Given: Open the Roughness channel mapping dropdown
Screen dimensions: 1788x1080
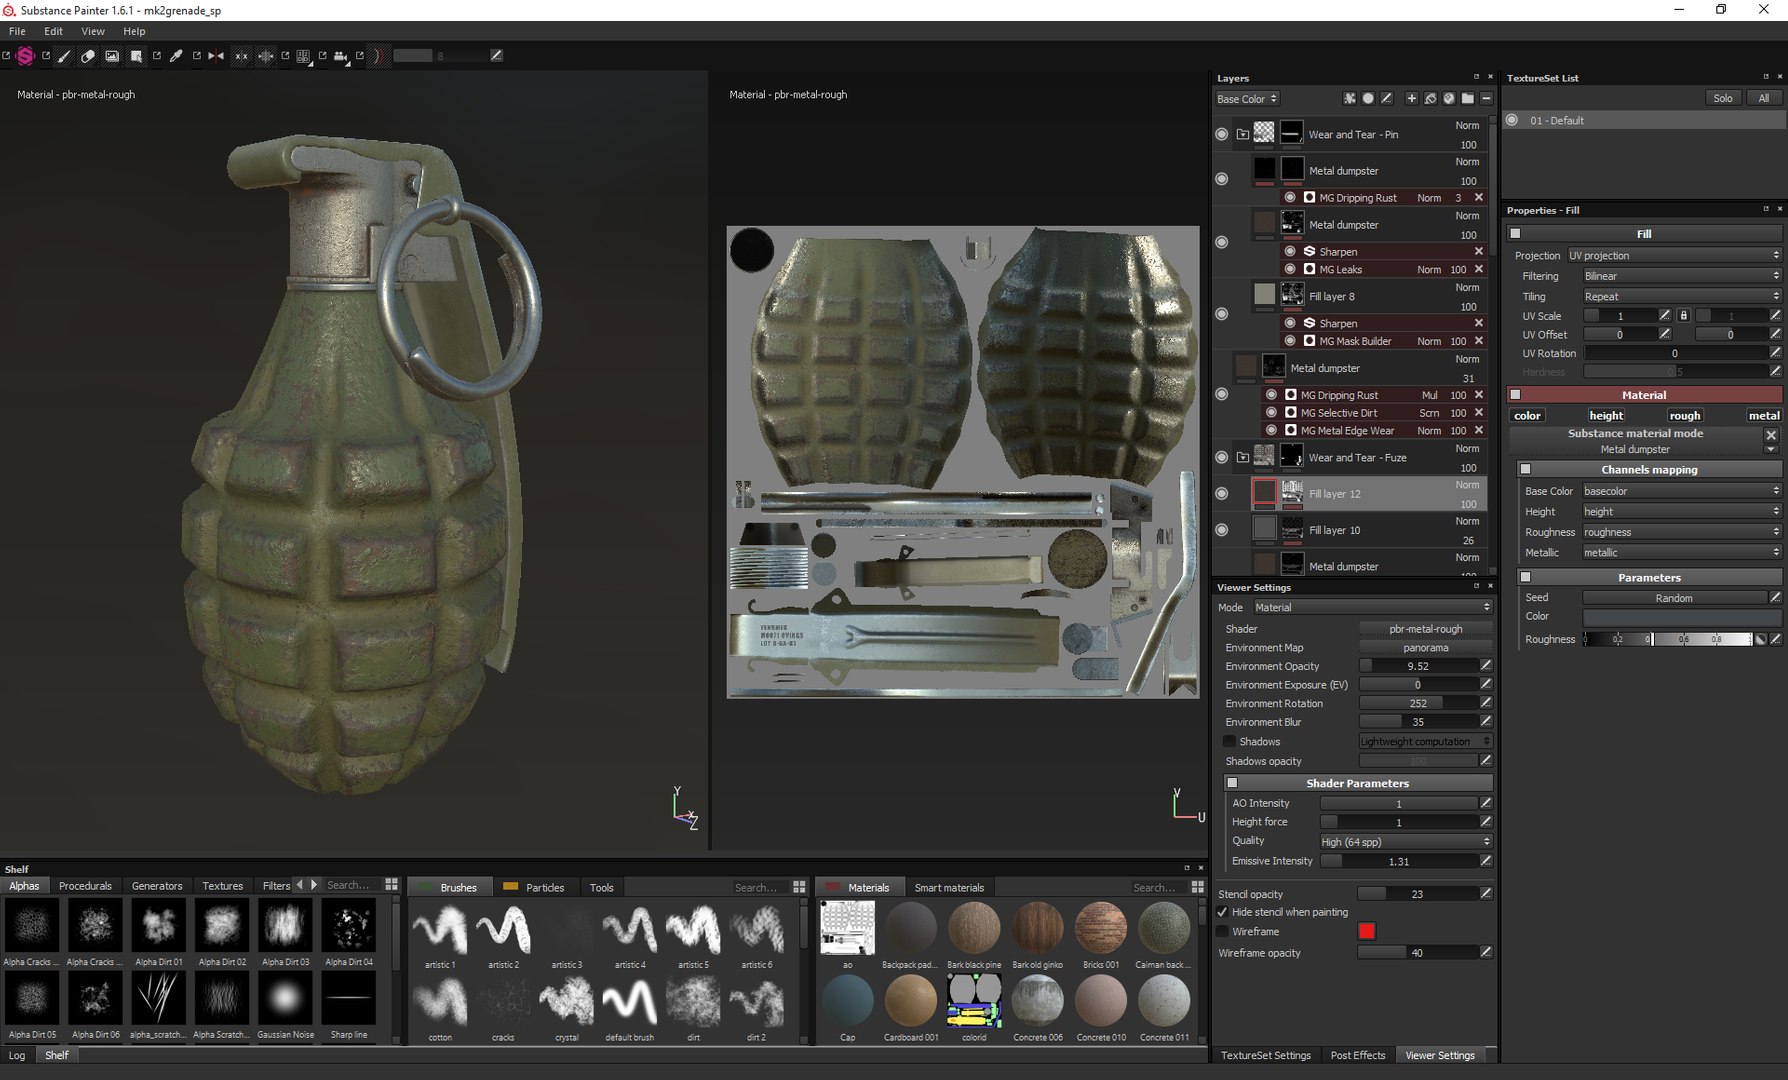Looking at the screenshot, I should [x=1682, y=532].
